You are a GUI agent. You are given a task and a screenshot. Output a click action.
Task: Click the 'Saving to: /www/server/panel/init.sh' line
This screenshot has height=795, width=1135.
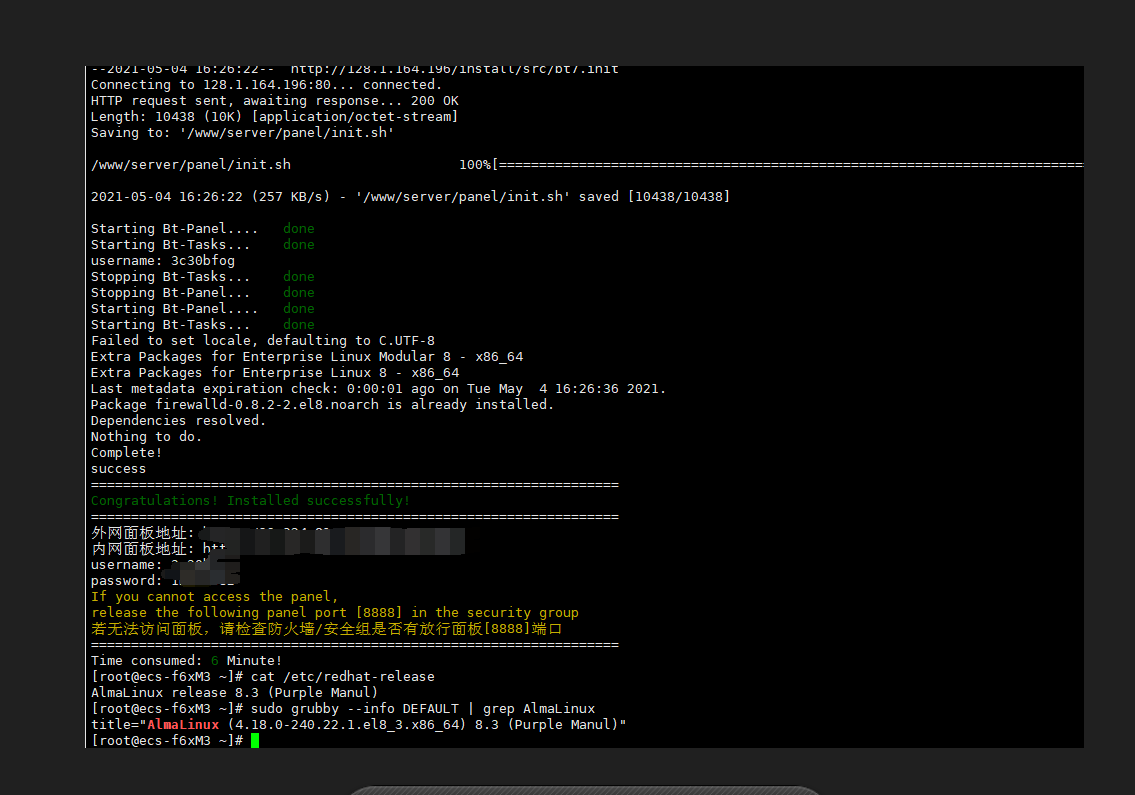coord(242,132)
